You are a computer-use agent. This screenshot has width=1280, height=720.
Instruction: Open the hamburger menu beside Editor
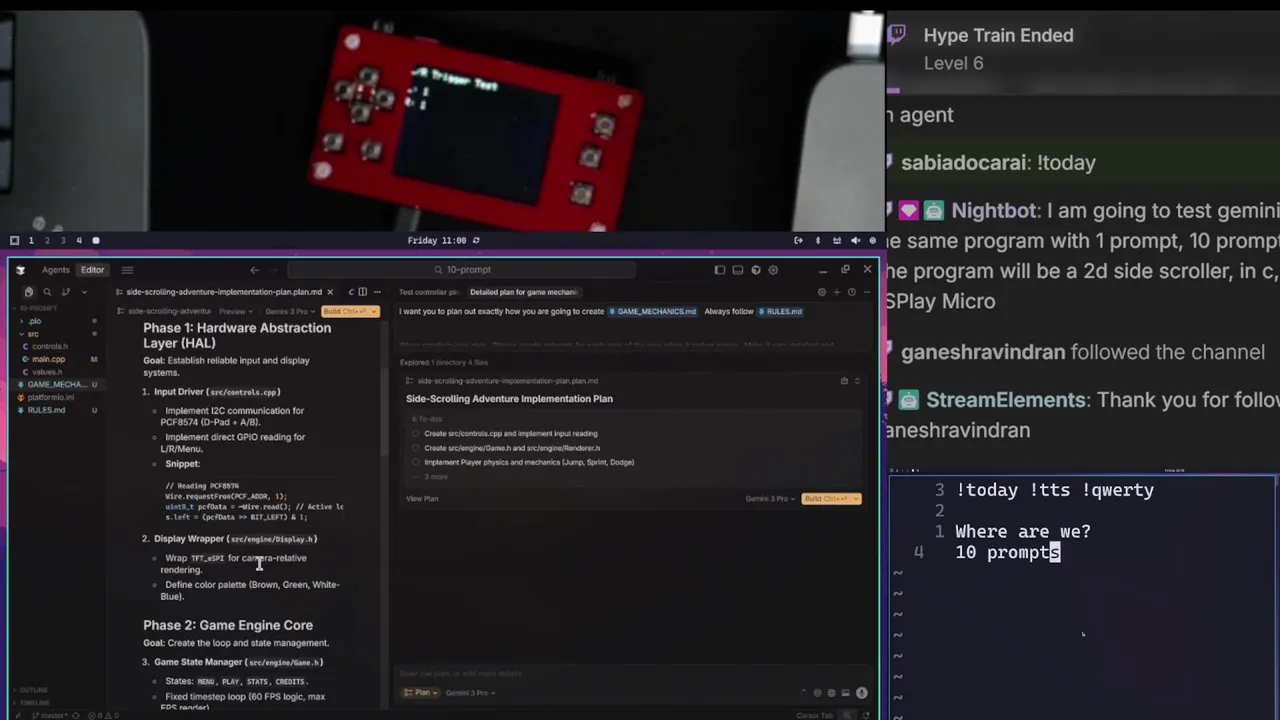(x=127, y=270)
